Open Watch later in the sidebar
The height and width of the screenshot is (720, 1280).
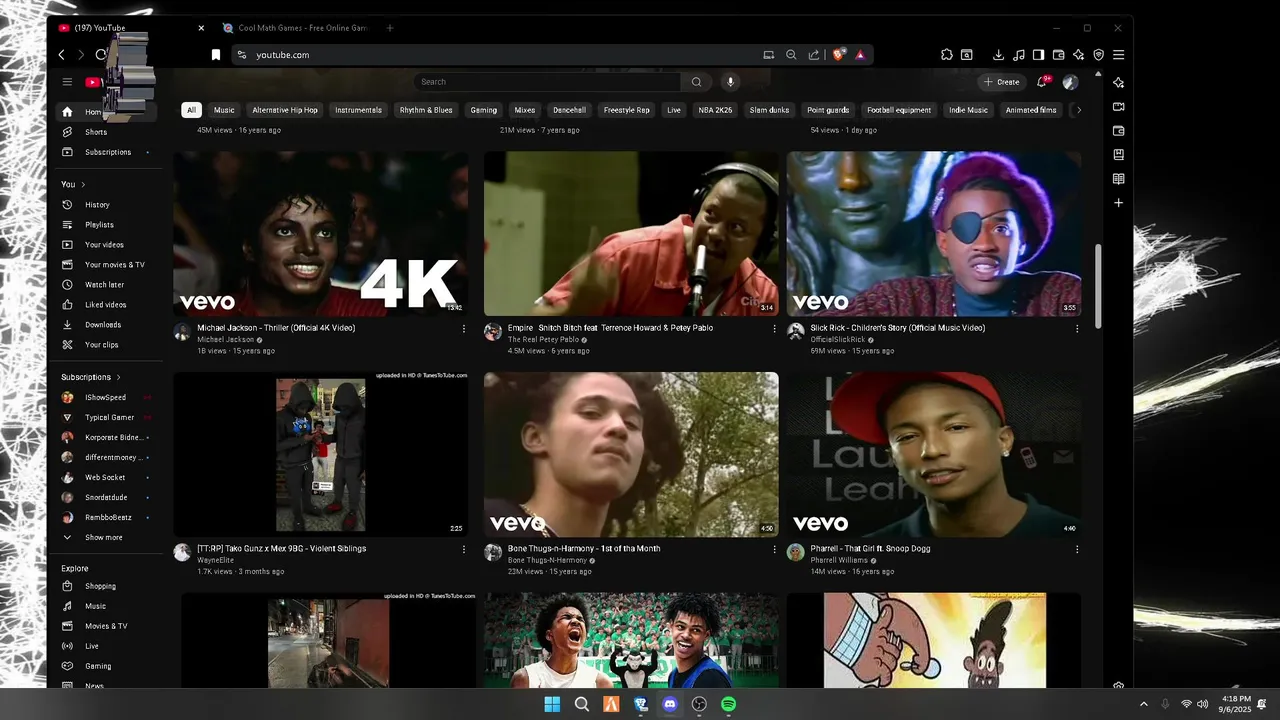(104, 285)
